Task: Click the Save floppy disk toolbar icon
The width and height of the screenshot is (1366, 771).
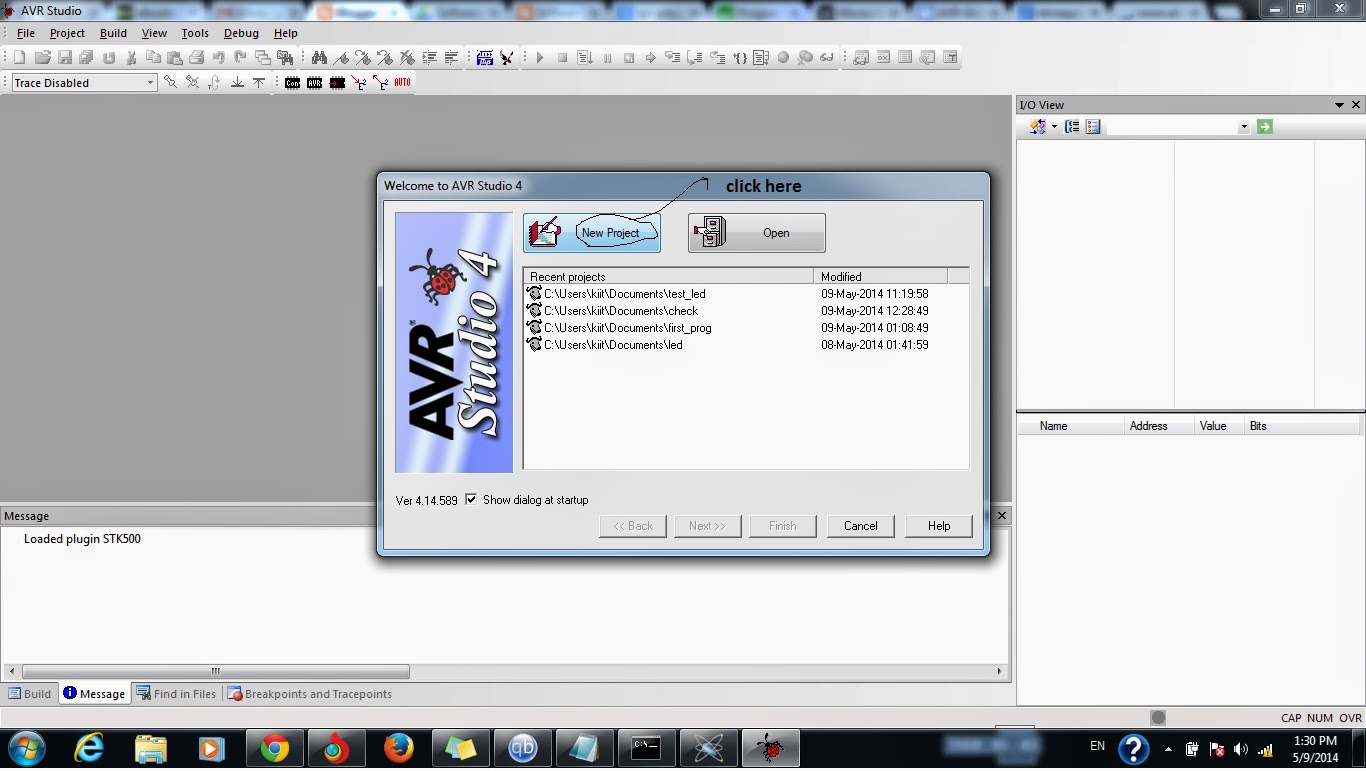Action: pyautogui.click(x=64, y=58)
